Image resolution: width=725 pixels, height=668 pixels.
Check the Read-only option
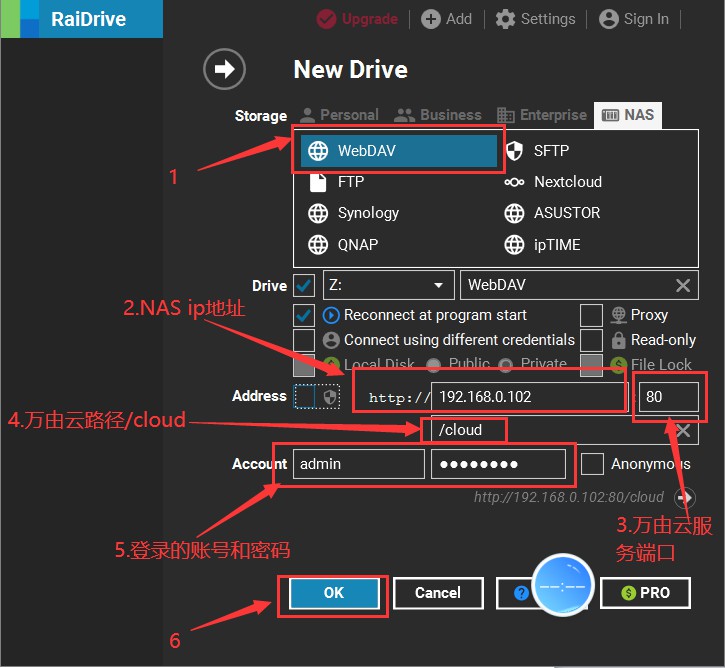pos(592,340)
